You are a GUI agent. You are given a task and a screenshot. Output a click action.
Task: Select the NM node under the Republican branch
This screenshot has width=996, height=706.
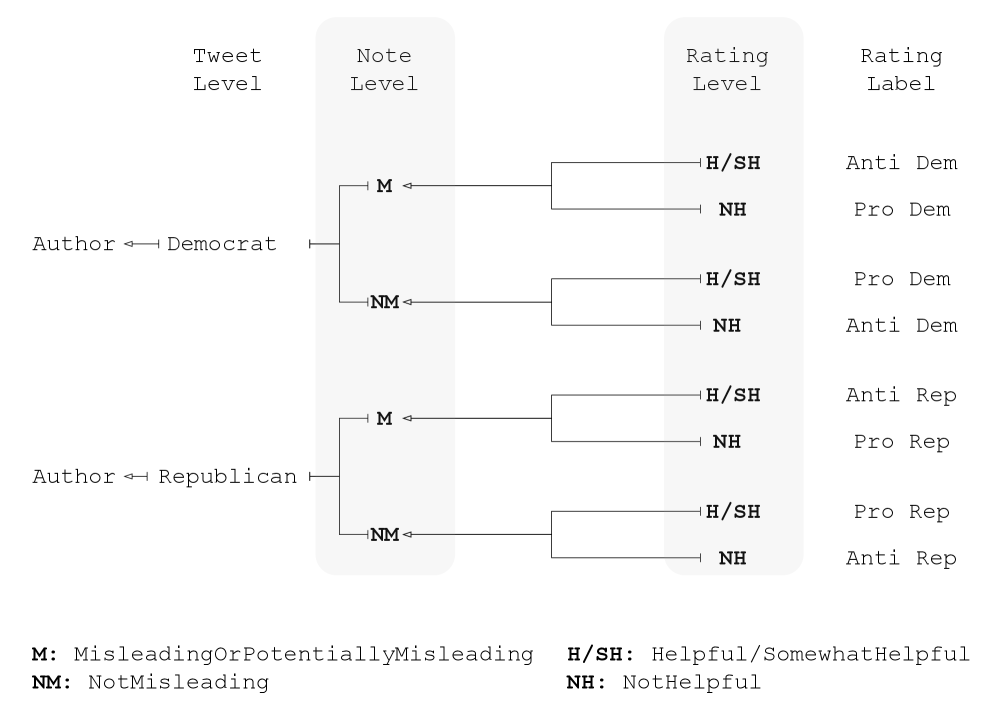click(x=384, y=535)
